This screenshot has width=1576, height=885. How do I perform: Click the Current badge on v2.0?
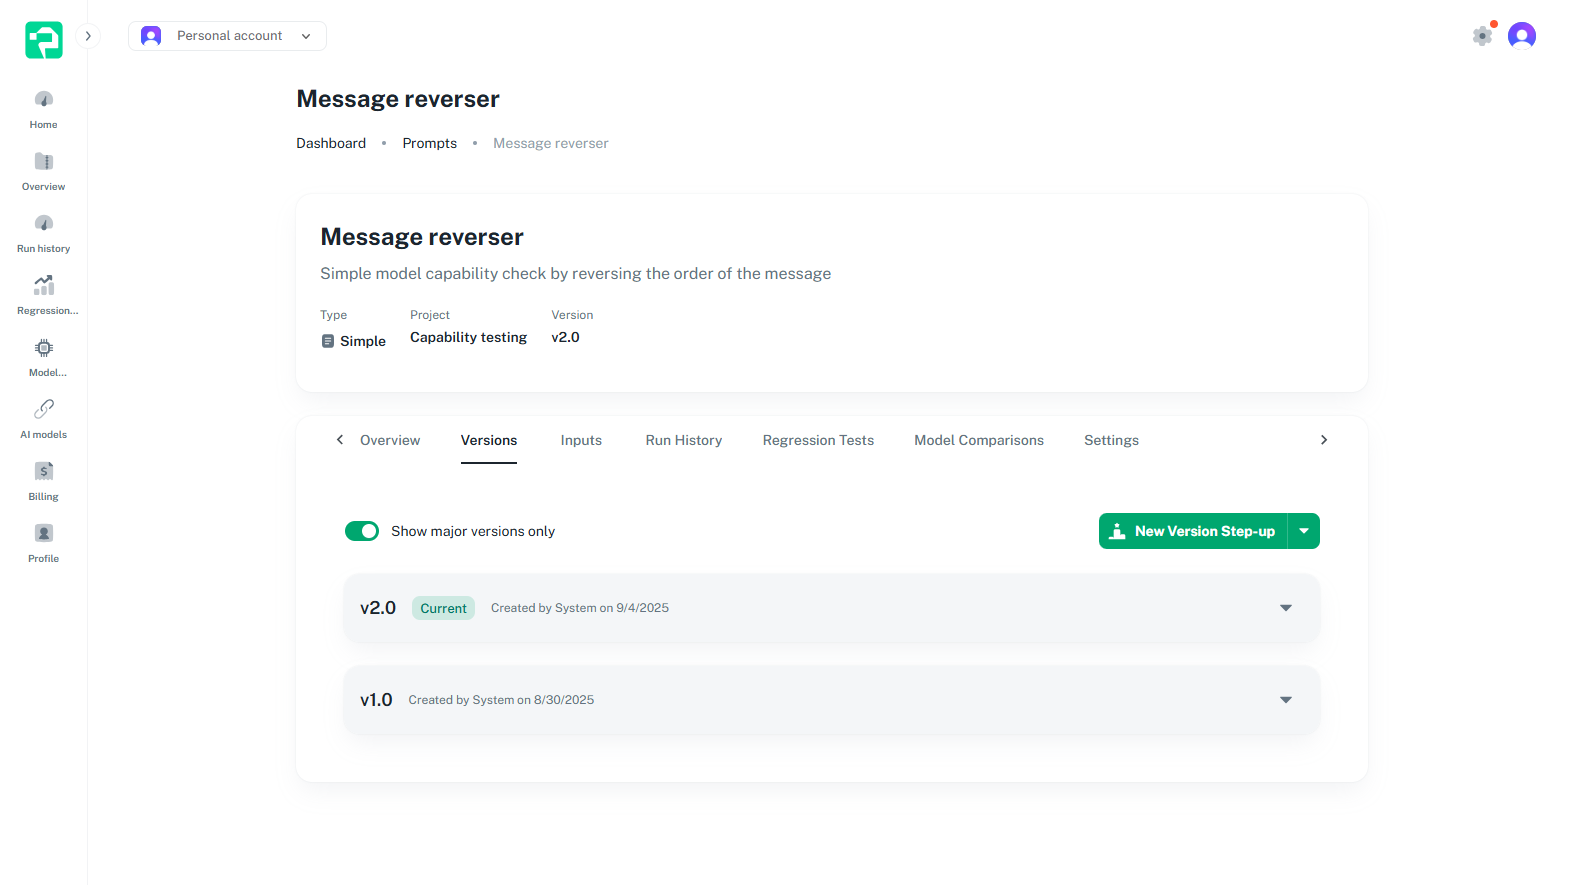pyautogui.click(x=443, y=608)
